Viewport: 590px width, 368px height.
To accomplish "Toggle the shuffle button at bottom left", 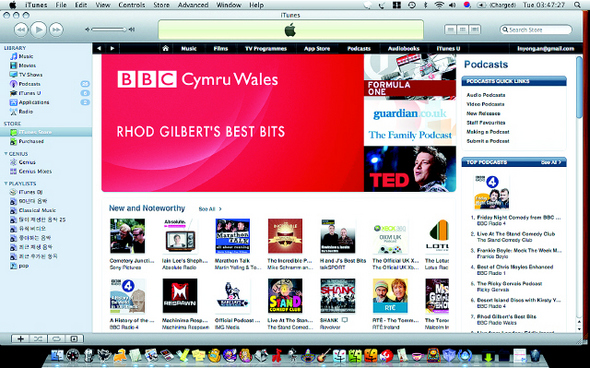I will (x=38, y=339).
